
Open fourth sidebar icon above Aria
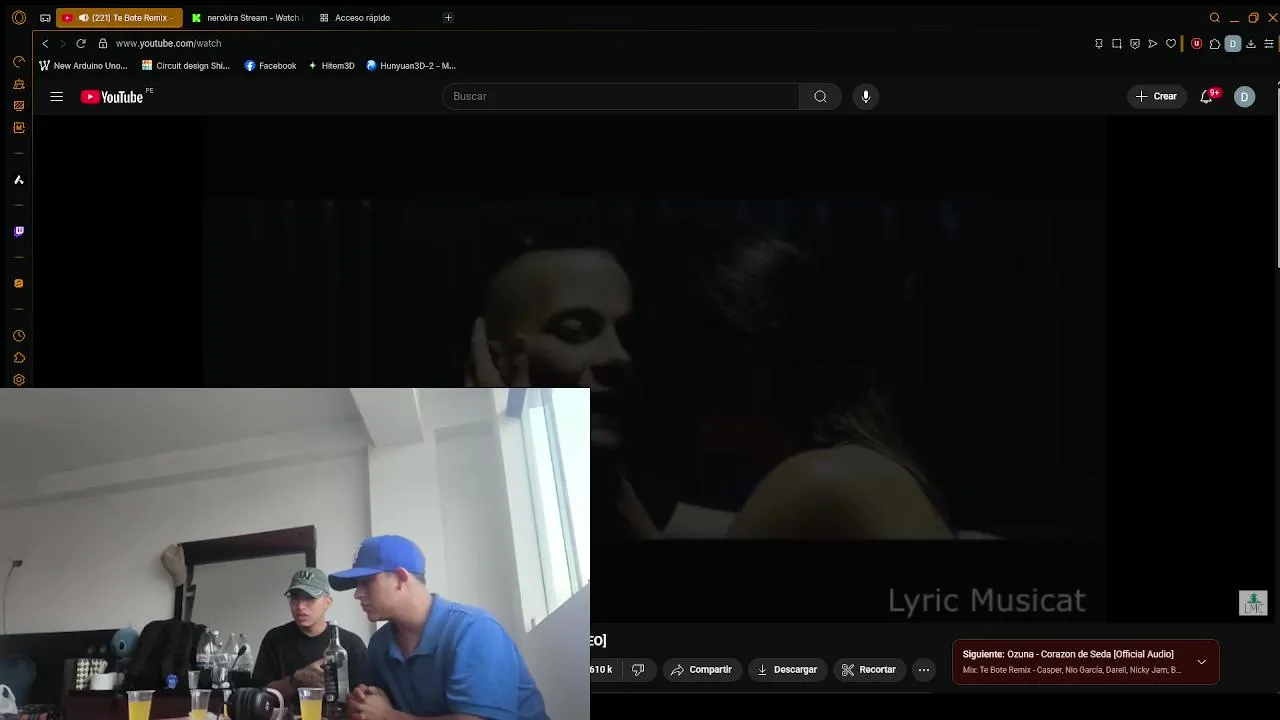tap(18, 128)
